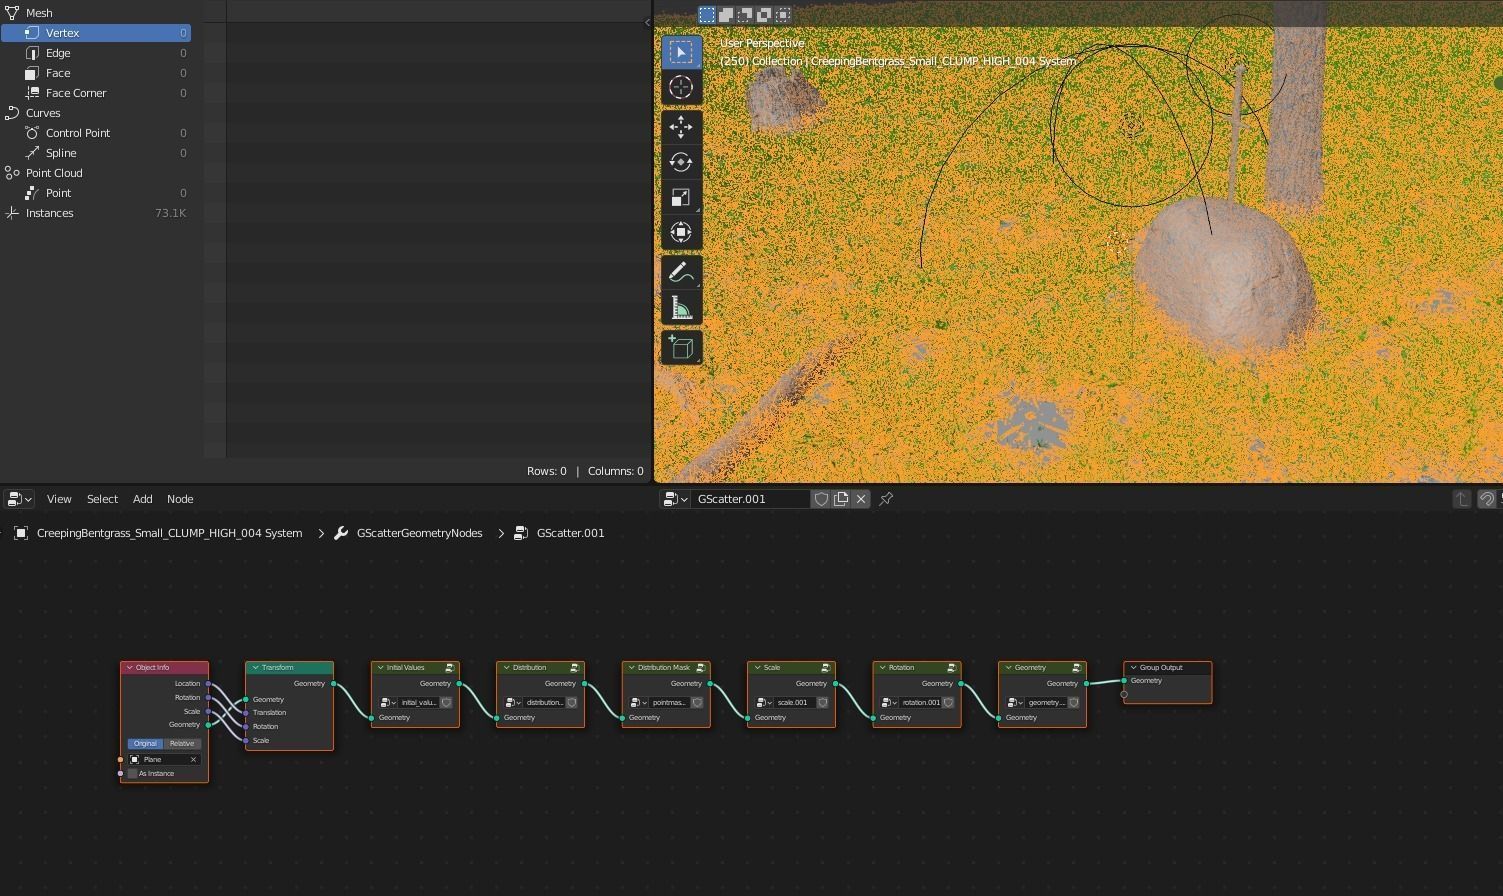Click scale.001 group name field

coord(795,702)
